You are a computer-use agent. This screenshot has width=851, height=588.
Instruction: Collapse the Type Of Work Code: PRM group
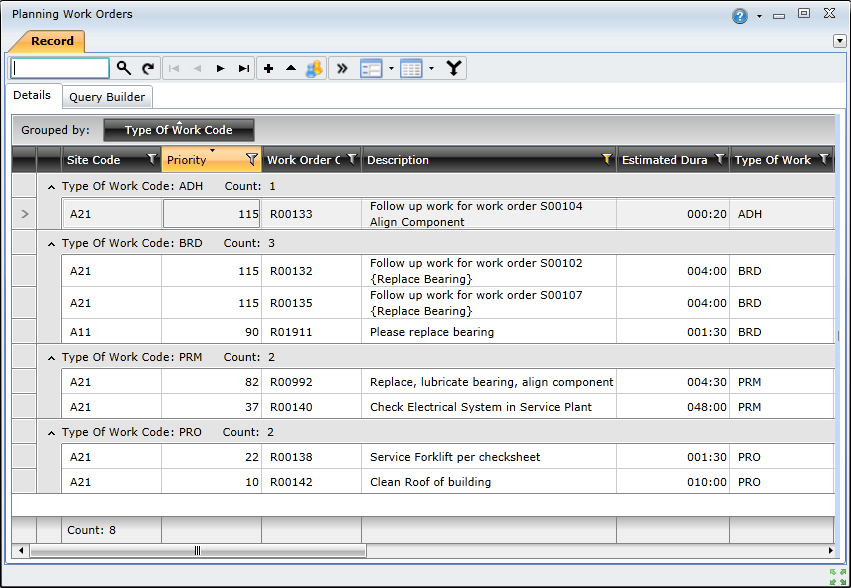click(51, 357)
